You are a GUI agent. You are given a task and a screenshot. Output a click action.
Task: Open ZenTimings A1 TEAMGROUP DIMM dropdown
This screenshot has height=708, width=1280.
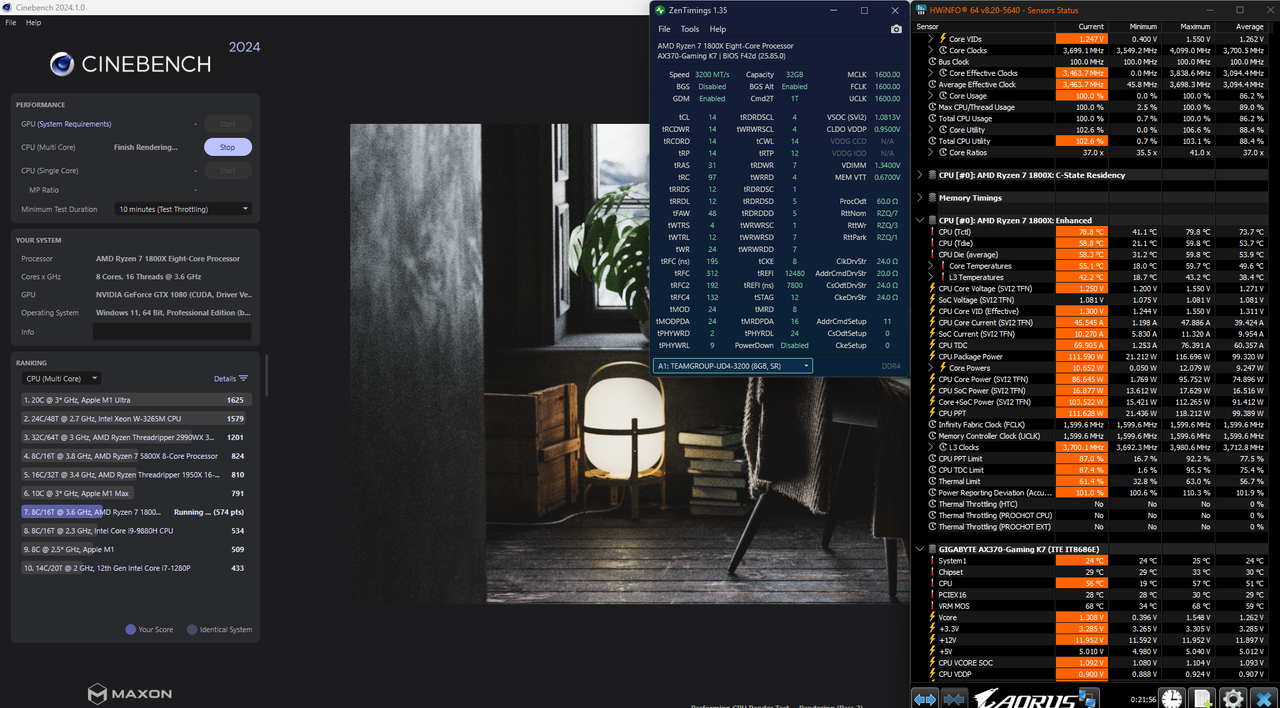732,366
